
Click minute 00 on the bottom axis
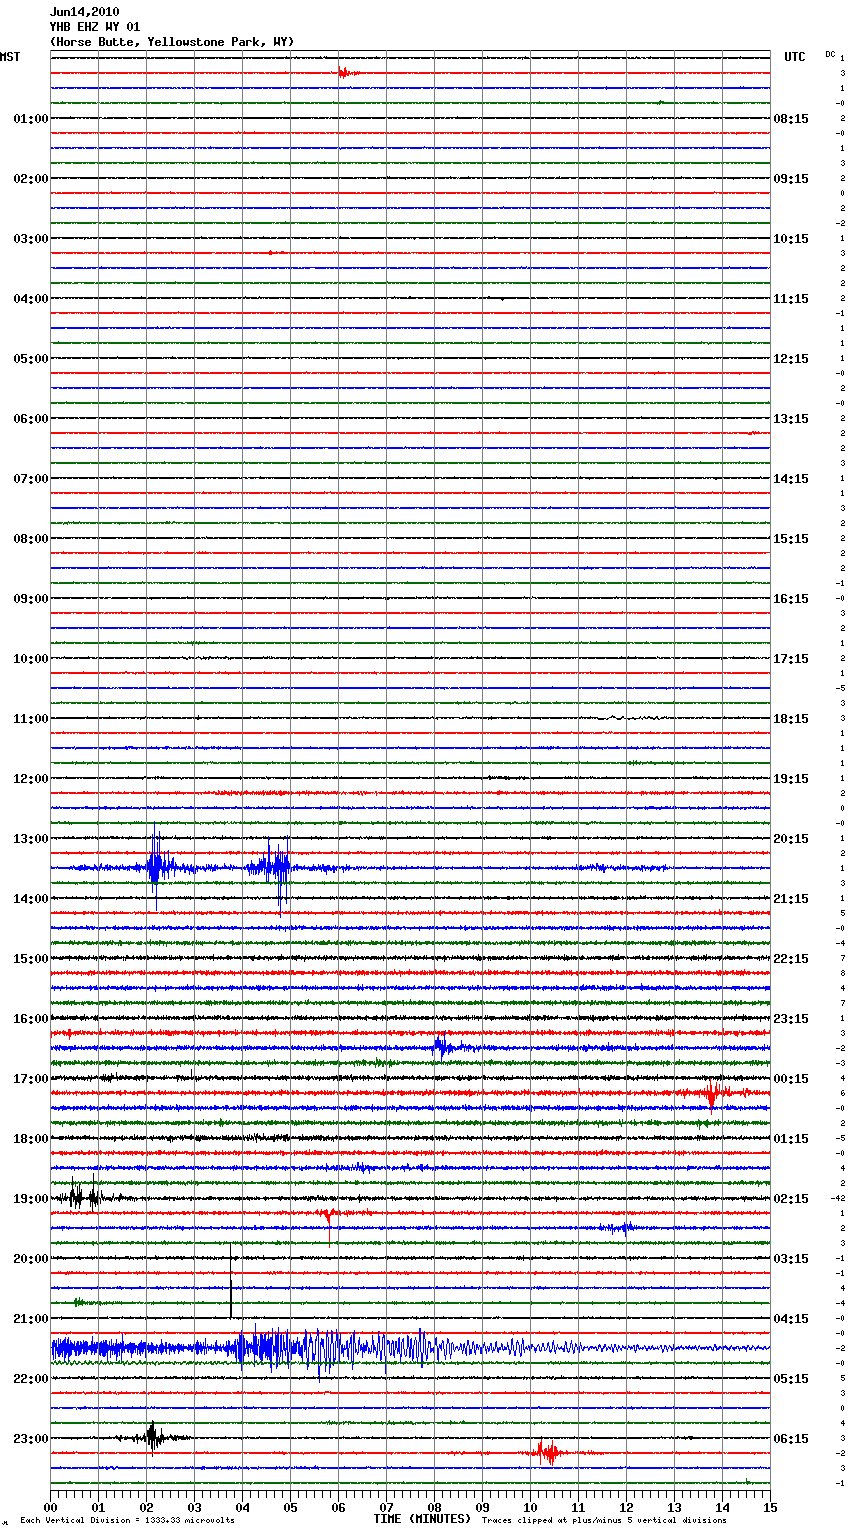pyautogui.click(x=50, y=1507)
